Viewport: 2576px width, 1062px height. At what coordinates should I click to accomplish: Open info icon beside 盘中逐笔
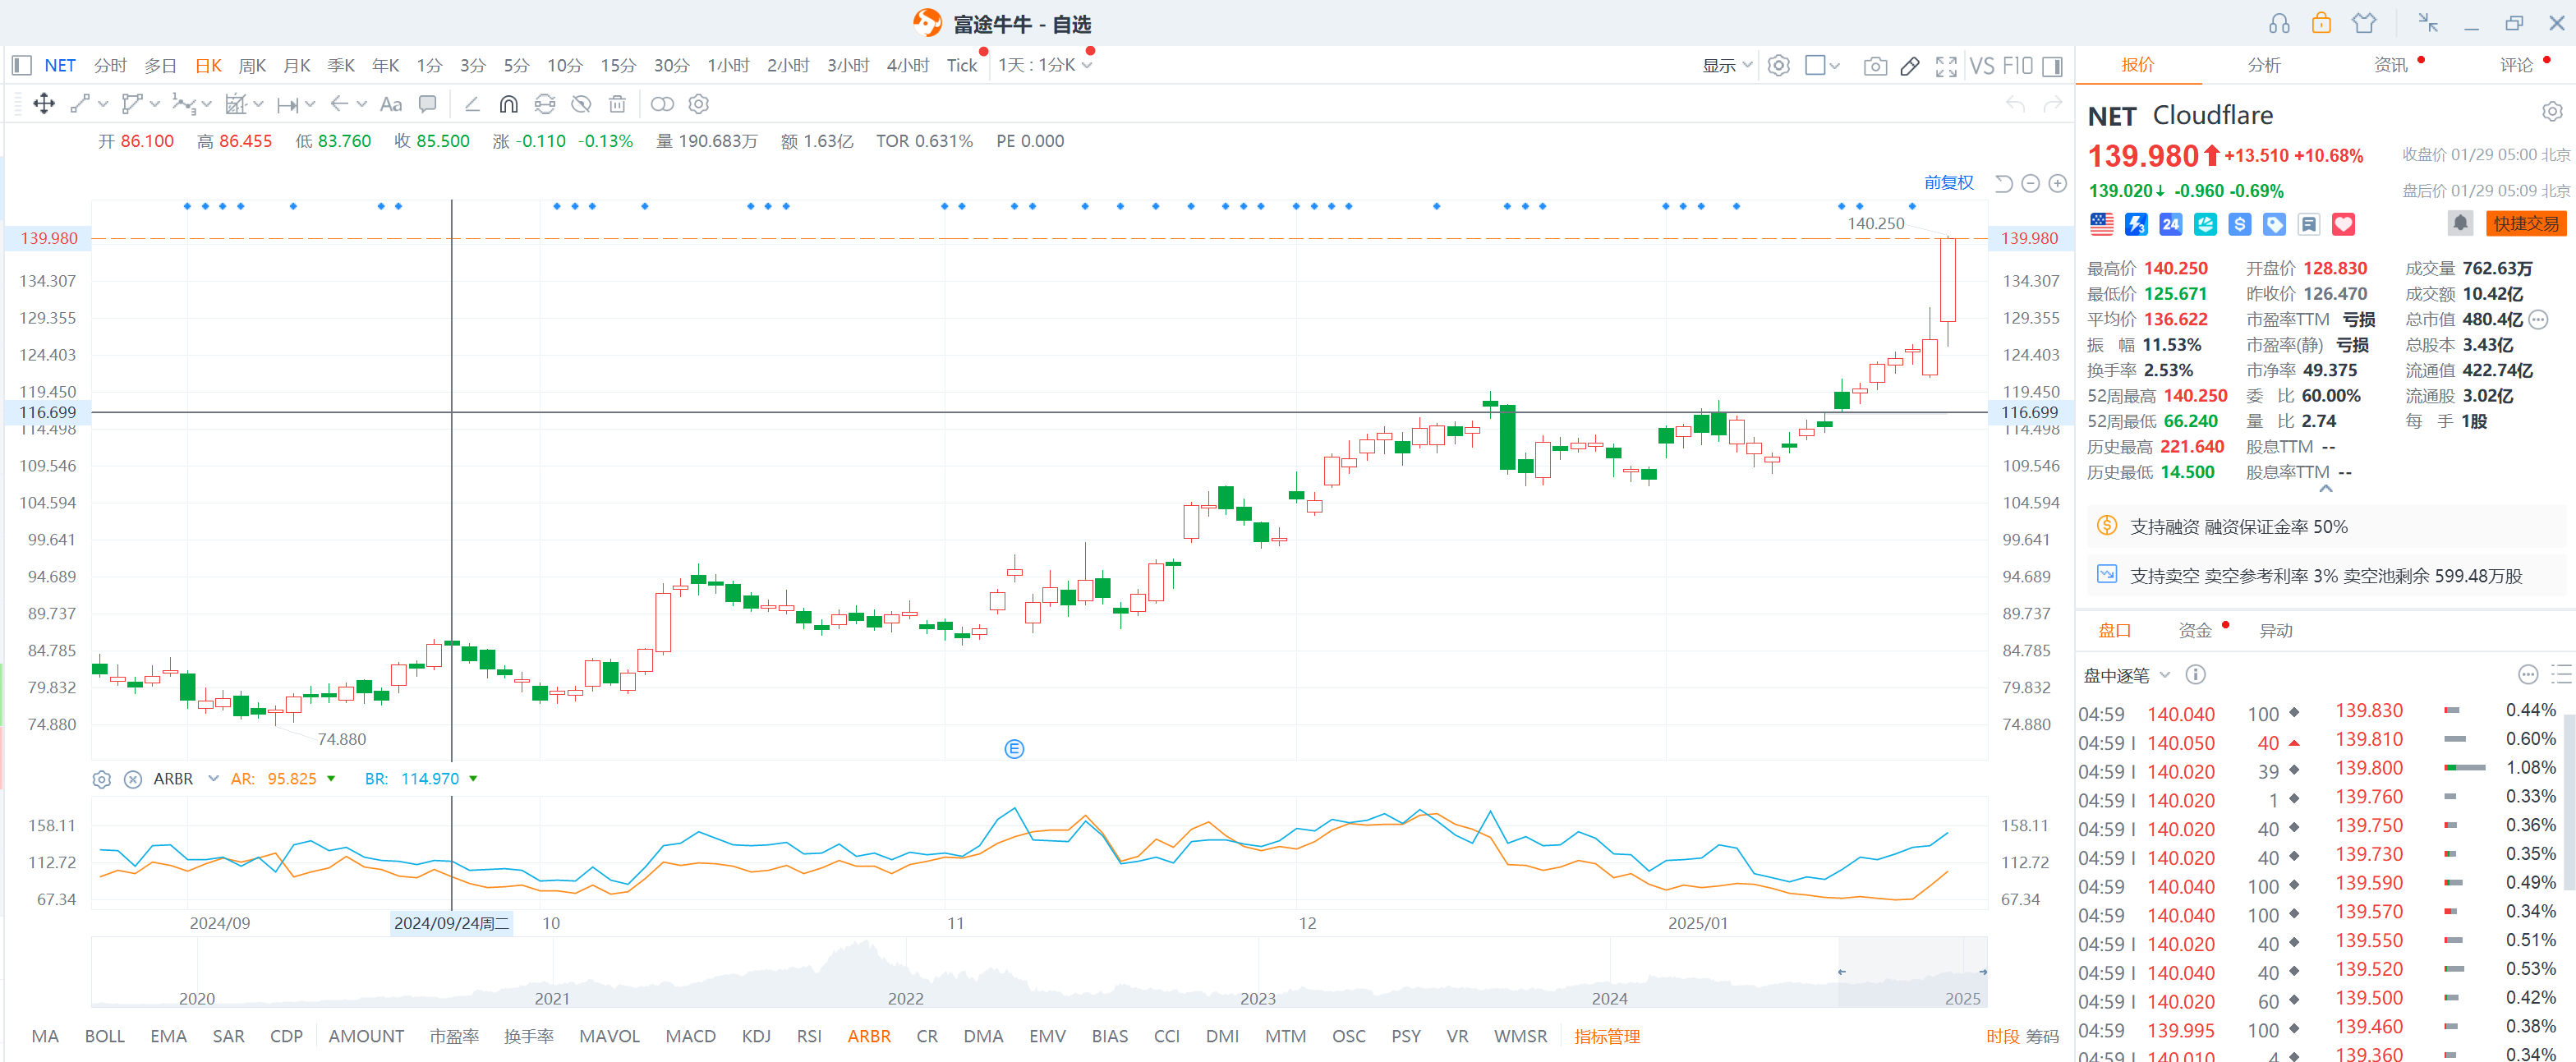[x=2195, y=675]
